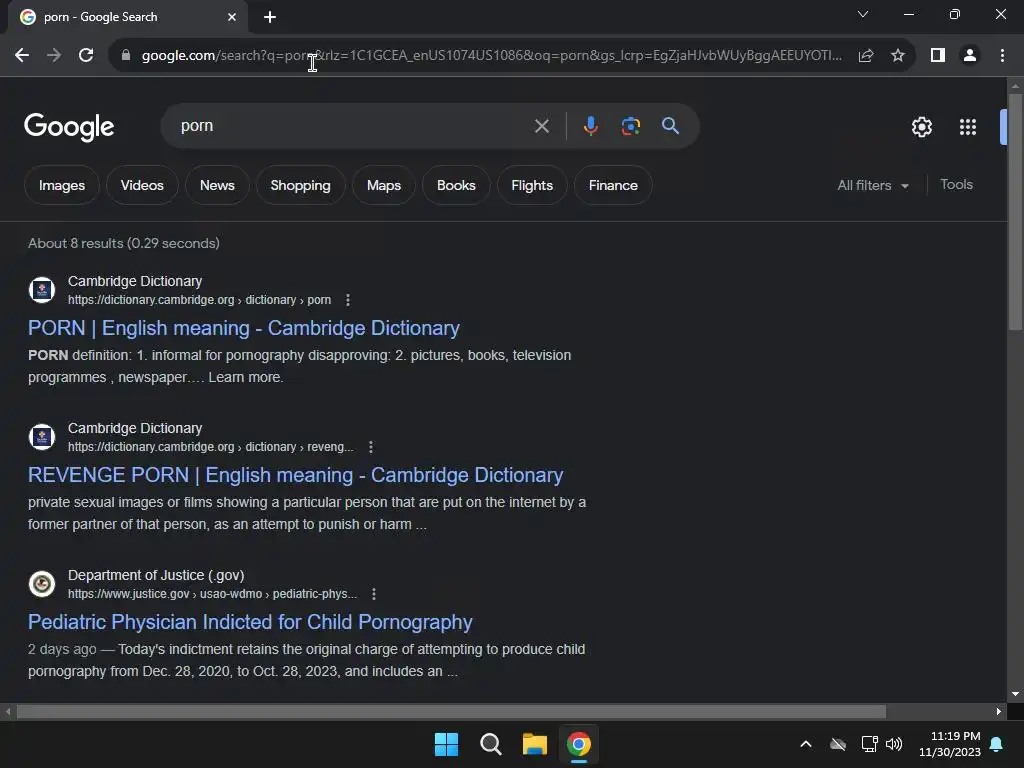Open more options for the first Cambridge result

347,300
